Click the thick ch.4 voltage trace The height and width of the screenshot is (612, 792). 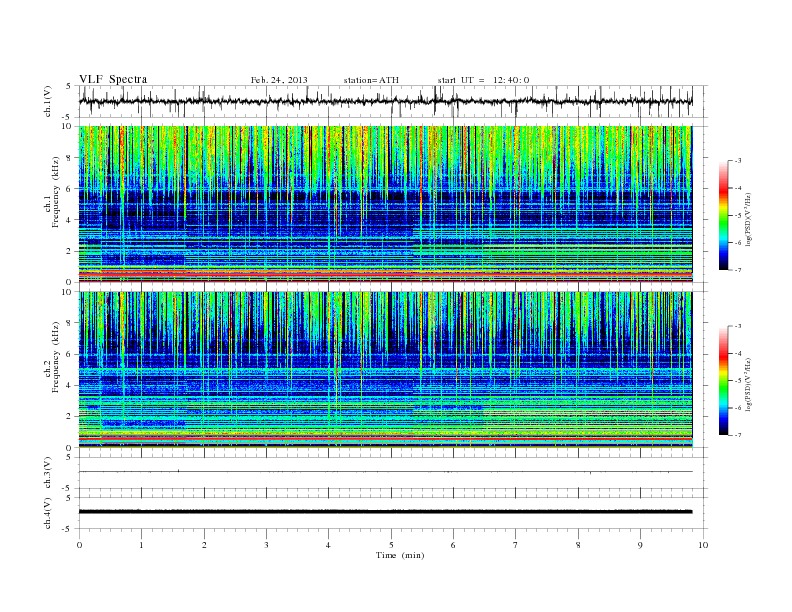pos(385,512)
